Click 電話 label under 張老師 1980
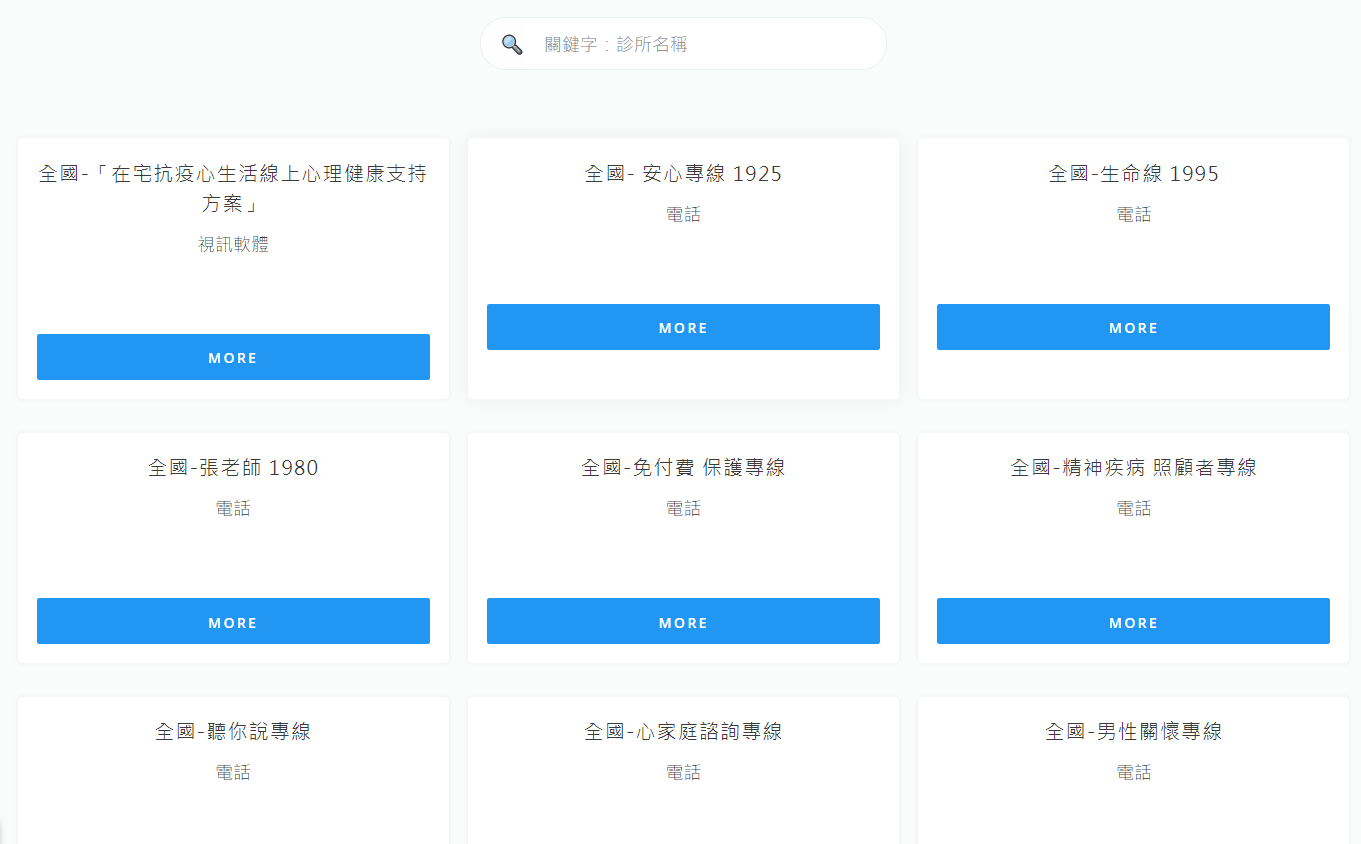This screenshot has width=1361, height=844. click(233, 509)
